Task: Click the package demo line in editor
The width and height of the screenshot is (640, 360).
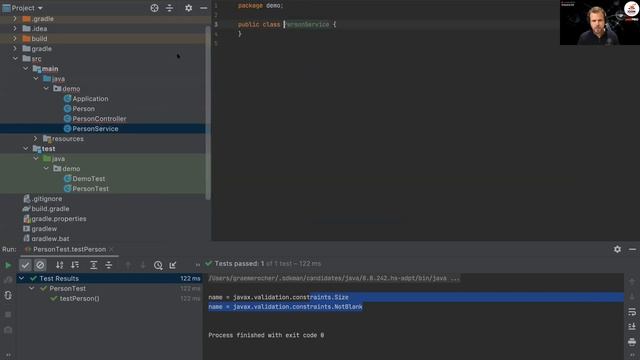Action: click(x=260, y=6)
